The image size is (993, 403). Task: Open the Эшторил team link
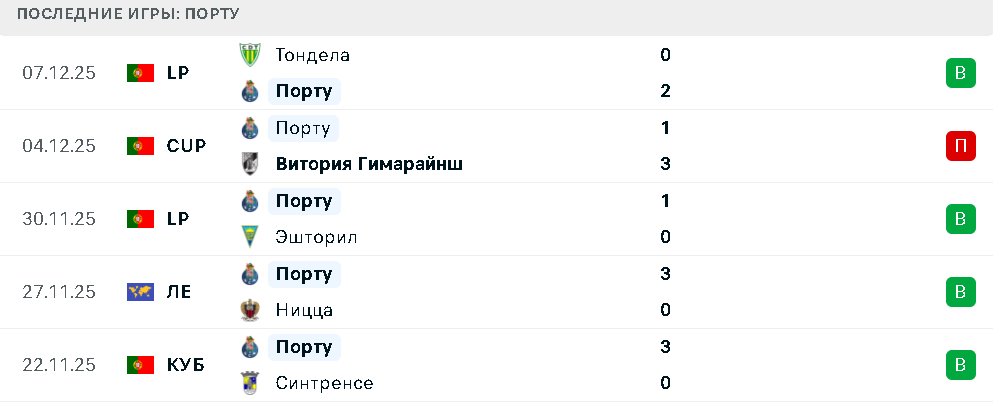(x=316, y=237)
